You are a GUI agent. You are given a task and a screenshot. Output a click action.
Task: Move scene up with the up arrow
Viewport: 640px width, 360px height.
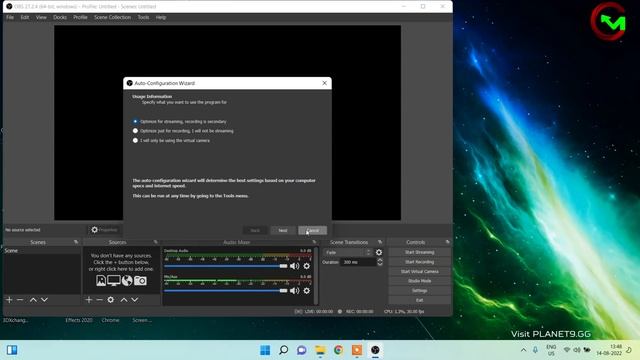[33, 300]
